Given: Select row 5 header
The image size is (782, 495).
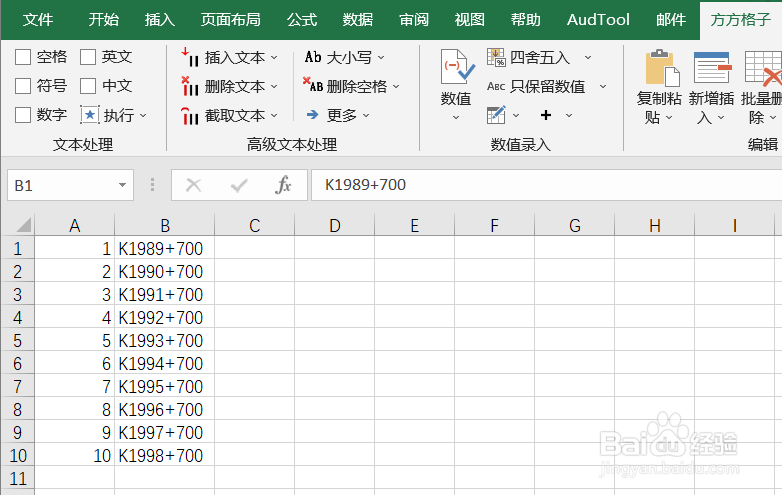Looking at the screenshot, I should click(18, 341).
